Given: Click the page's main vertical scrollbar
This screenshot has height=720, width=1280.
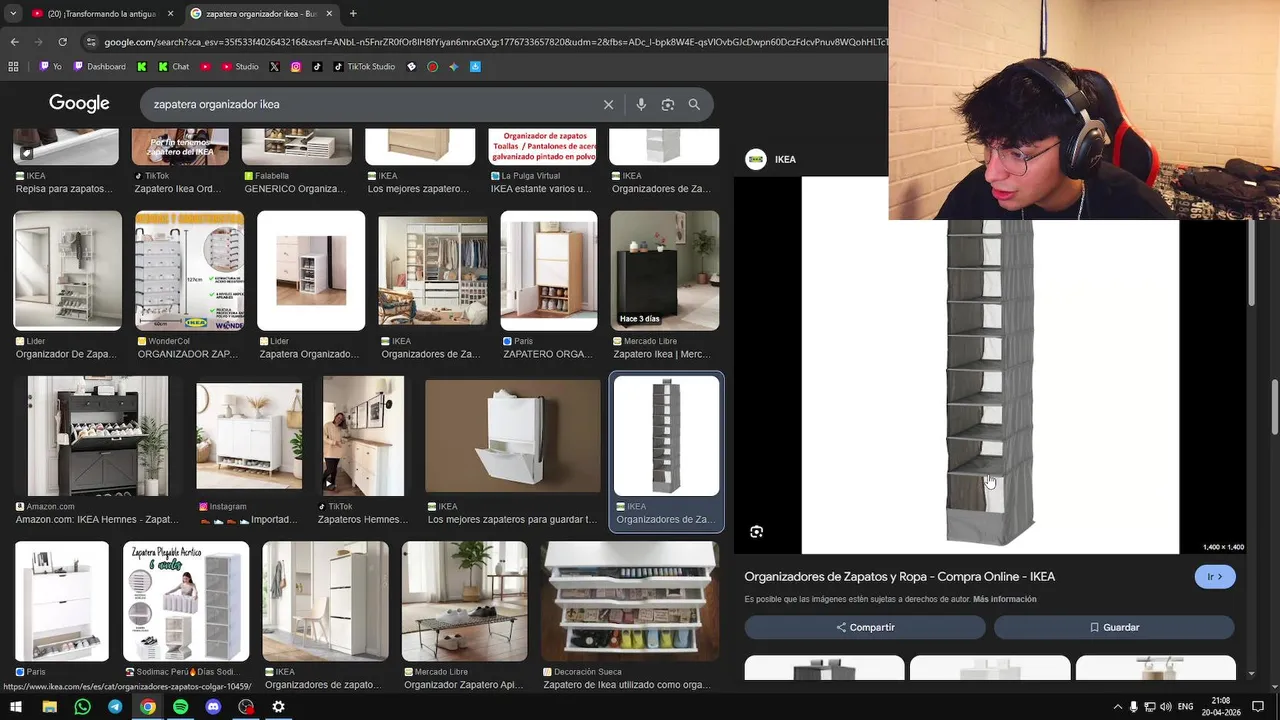Looking at the screenshot, I should pyautogui.click(x=1274, y=407).
